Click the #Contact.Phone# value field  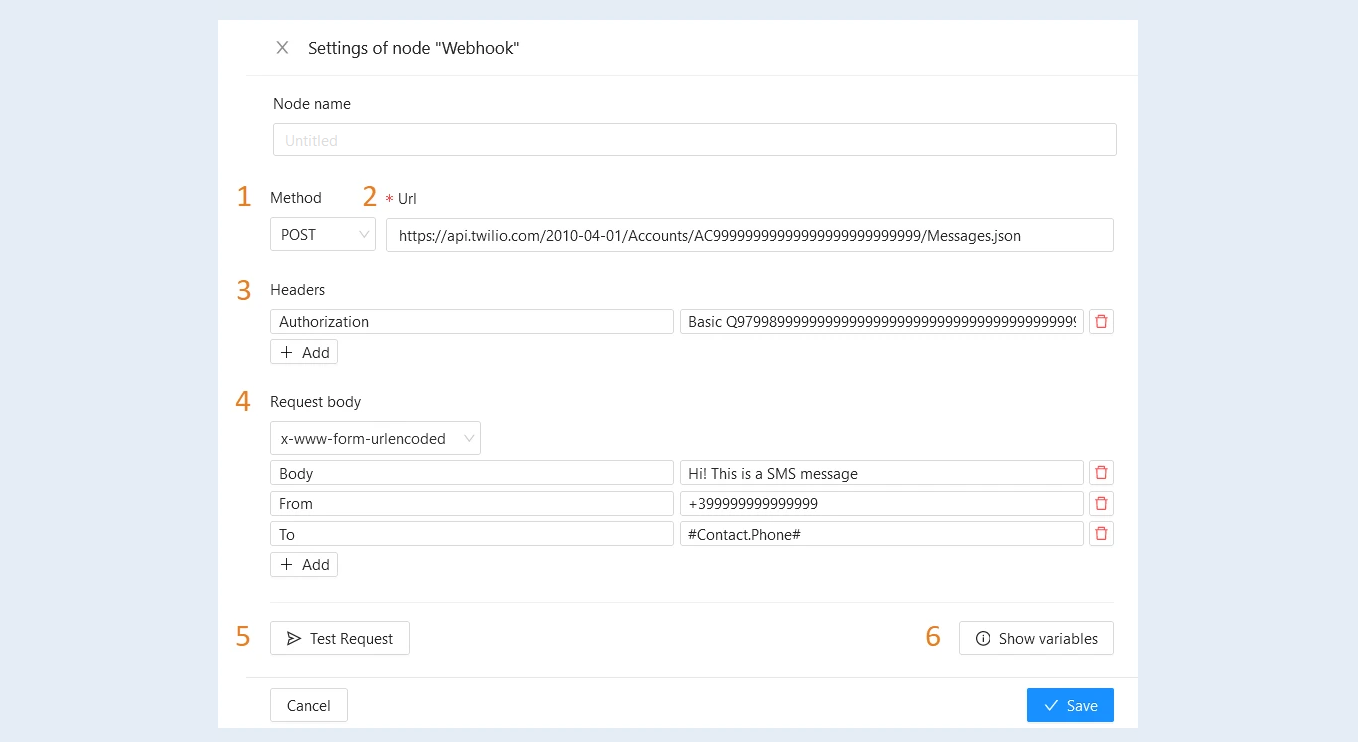point(882,534)
